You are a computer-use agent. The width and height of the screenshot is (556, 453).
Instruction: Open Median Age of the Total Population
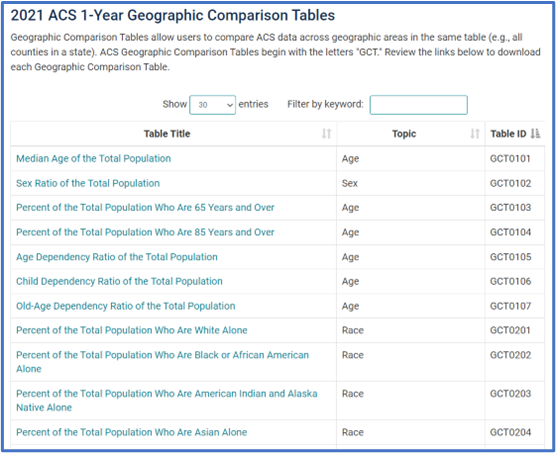click(94, 158)
